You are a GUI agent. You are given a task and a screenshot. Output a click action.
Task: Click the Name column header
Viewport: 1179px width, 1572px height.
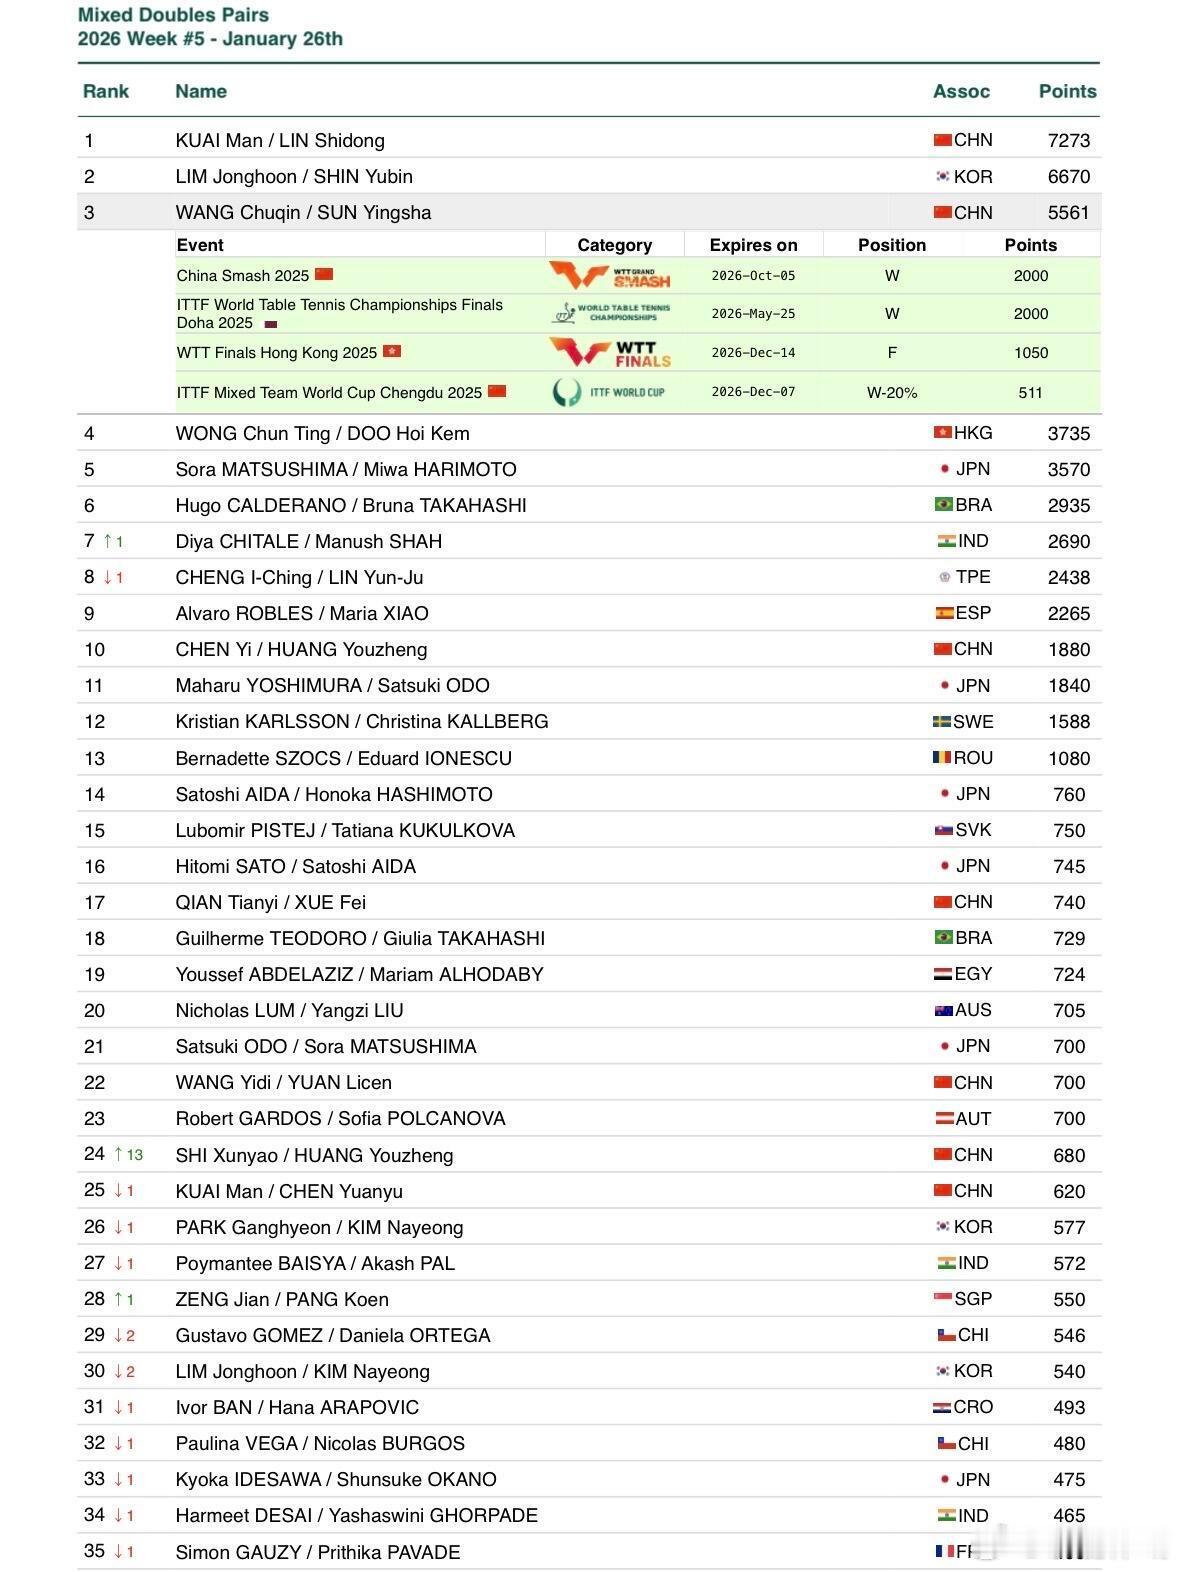pyautogui.click(x=201, y=91)
